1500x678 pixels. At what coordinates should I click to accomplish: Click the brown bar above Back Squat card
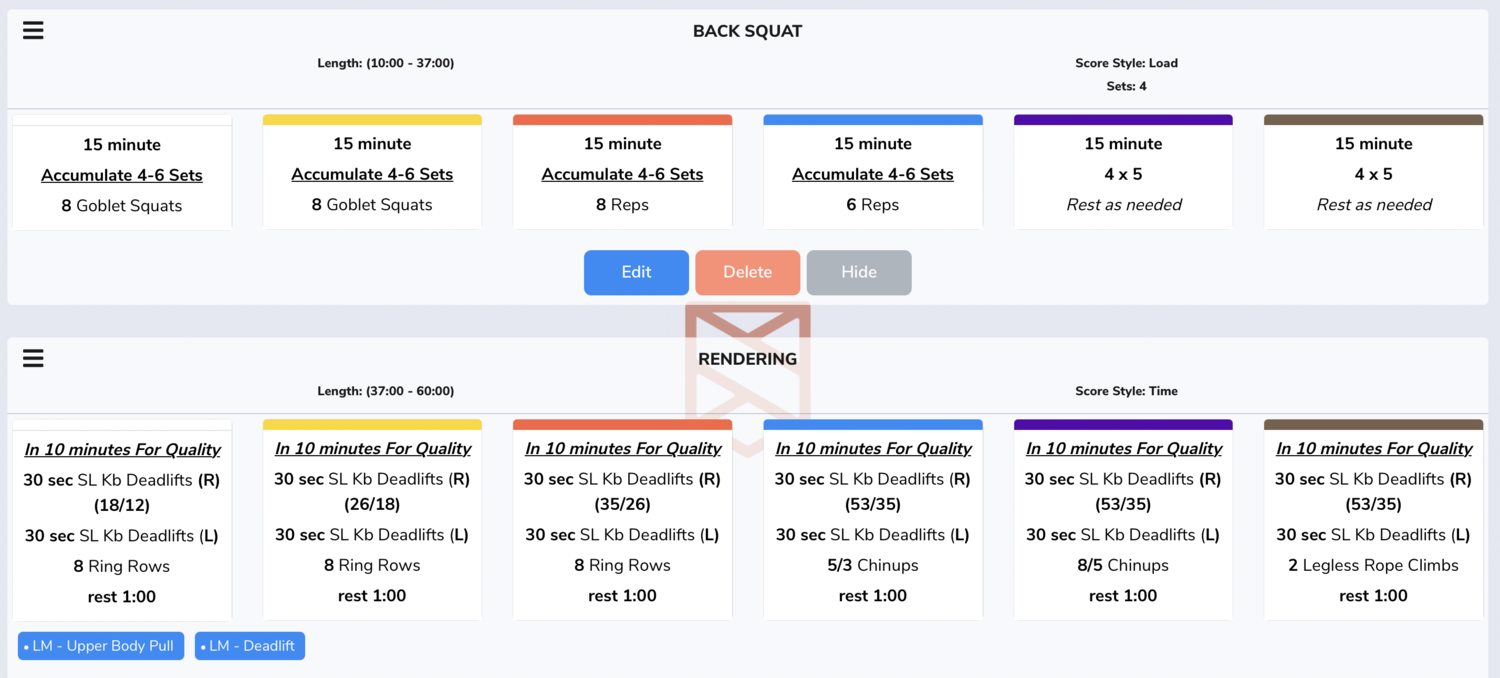tap(1374, 120)
